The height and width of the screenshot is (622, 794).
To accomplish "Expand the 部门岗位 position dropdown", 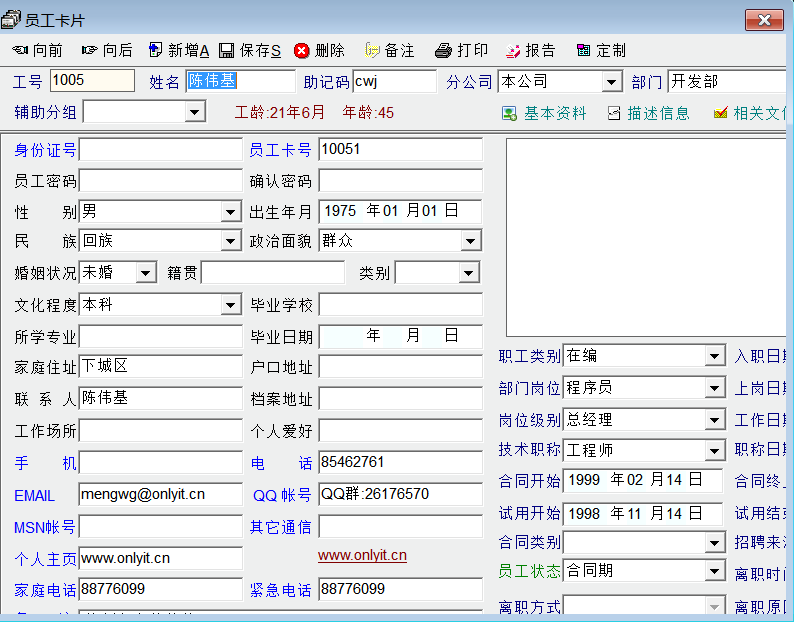I will (714, 388).
